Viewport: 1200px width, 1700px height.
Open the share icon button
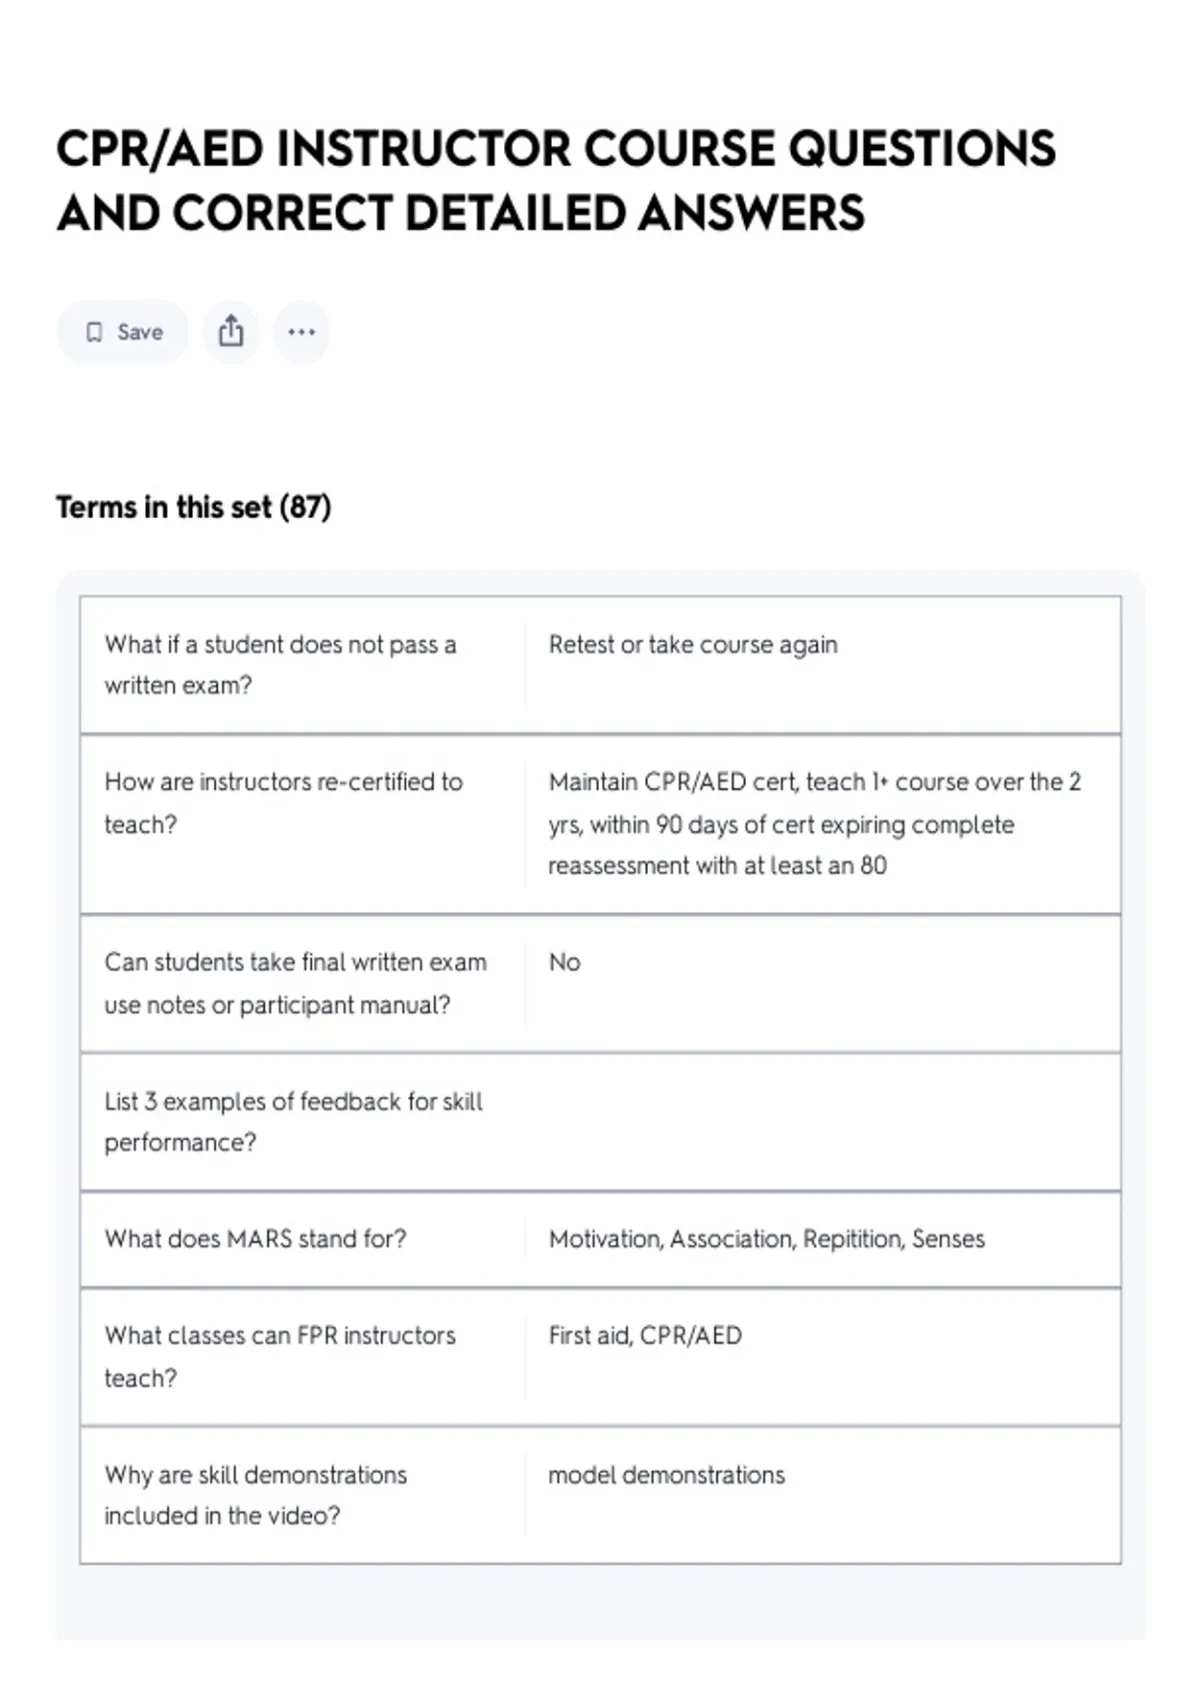(231, 332)
